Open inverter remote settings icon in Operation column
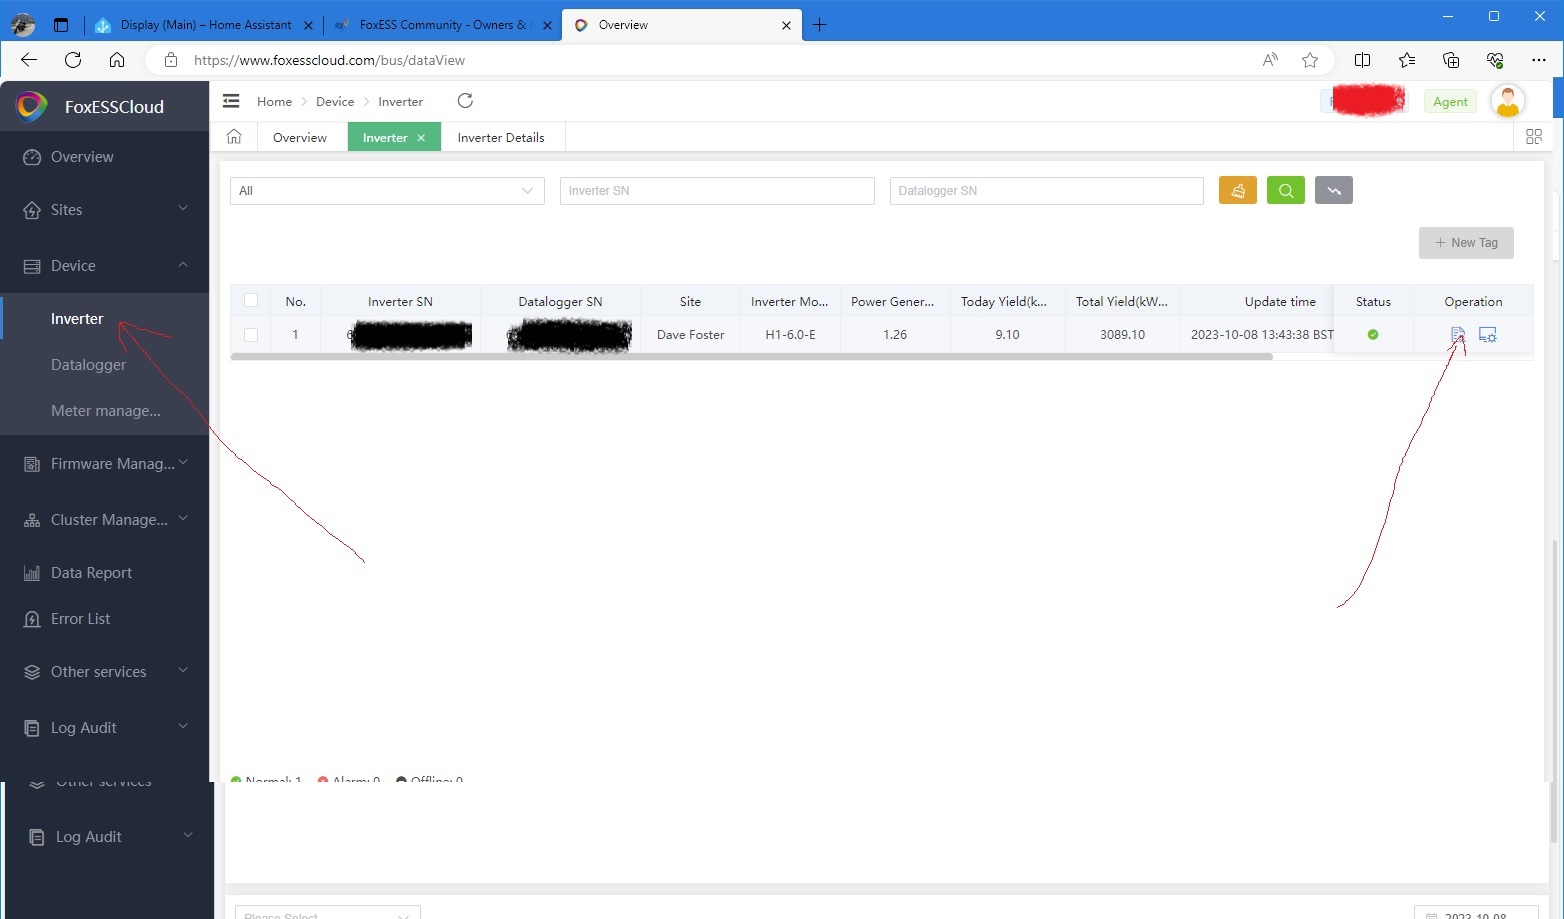 click(x=1488, y=335)
